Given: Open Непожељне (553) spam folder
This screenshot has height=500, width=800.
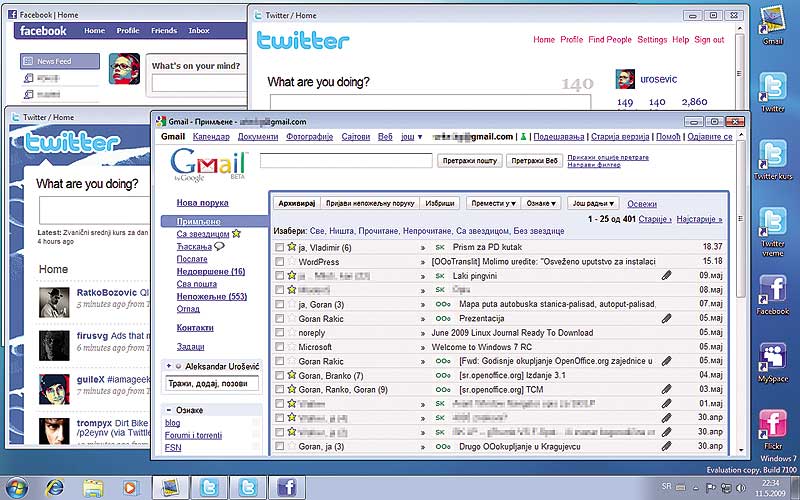Looking at the screenshot, I should 212,296.
